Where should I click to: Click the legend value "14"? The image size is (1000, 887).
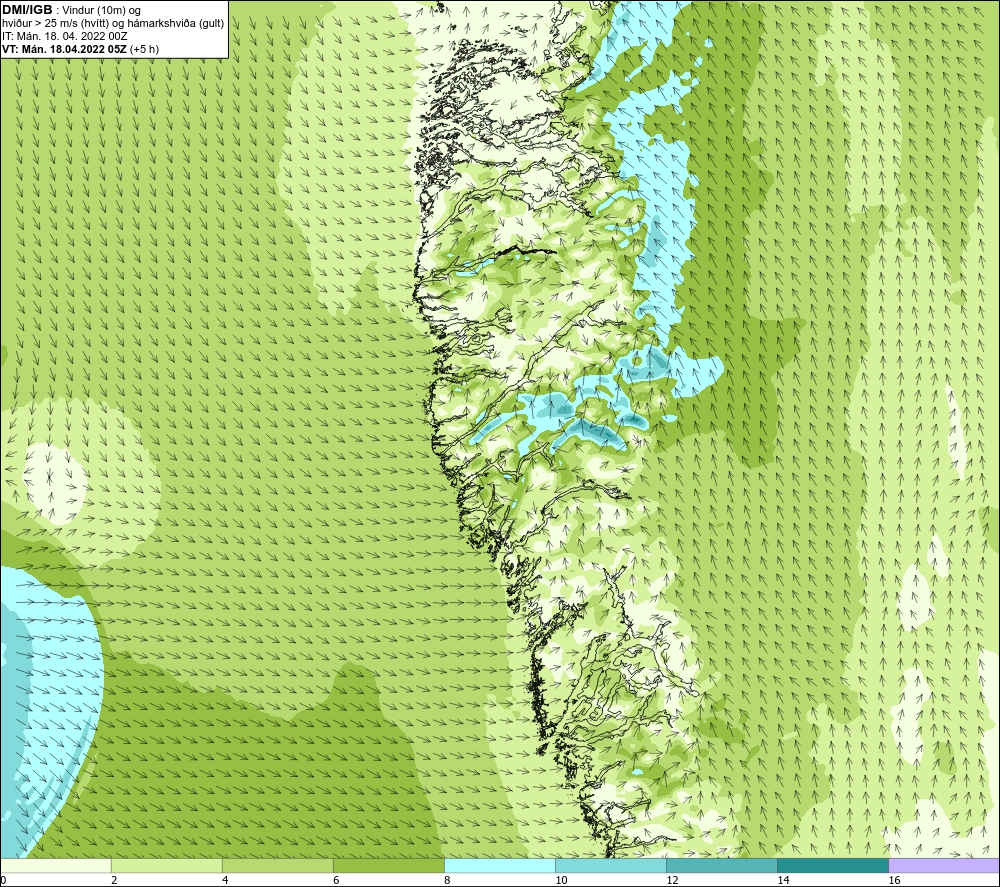coord(783,880)
